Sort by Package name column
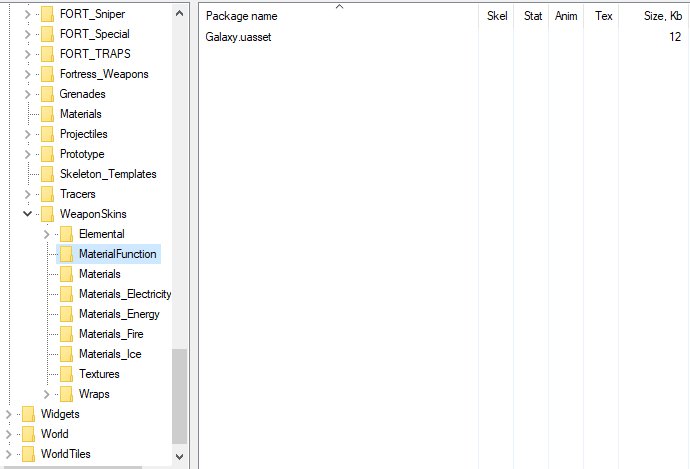This screenshot has height=469, width=690. [x=339, y=16]
